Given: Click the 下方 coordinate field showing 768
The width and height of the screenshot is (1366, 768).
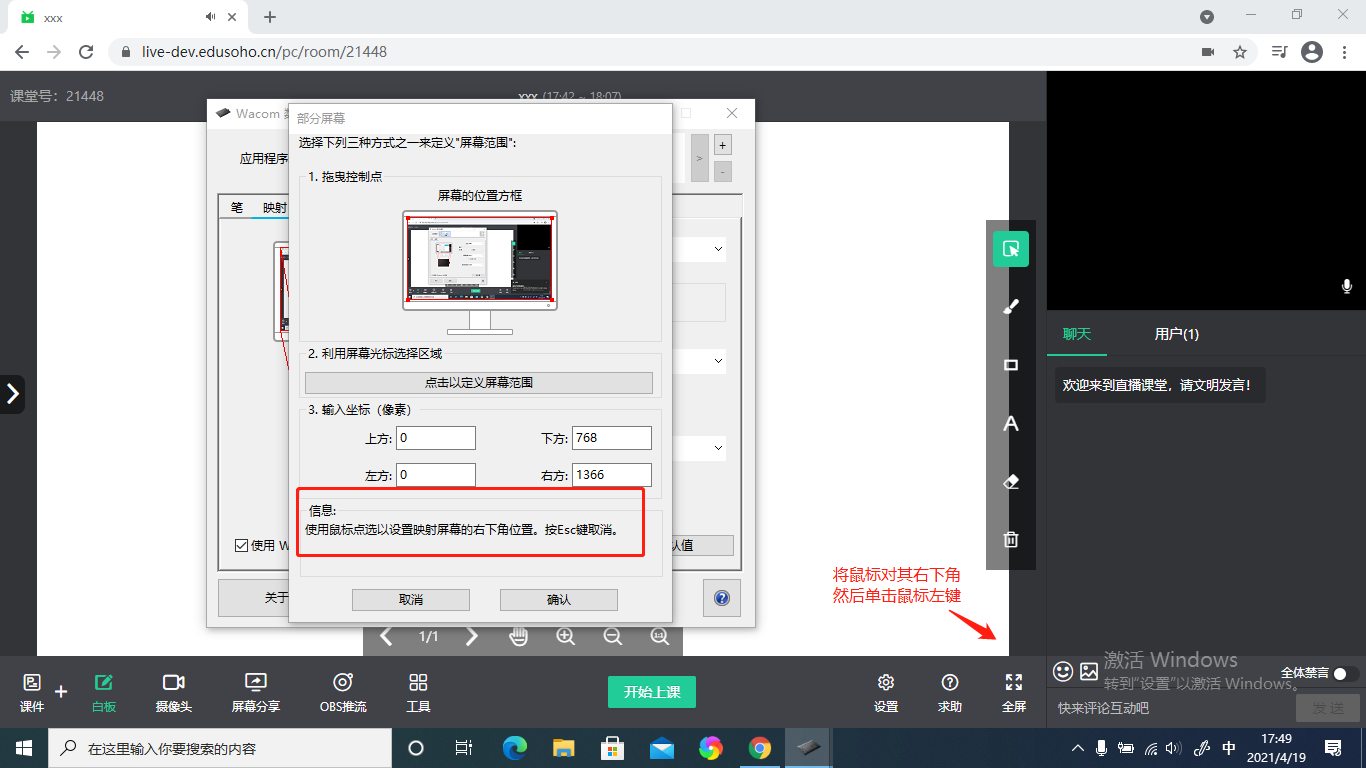Looking at the screenshot, I should pos(612,438).
